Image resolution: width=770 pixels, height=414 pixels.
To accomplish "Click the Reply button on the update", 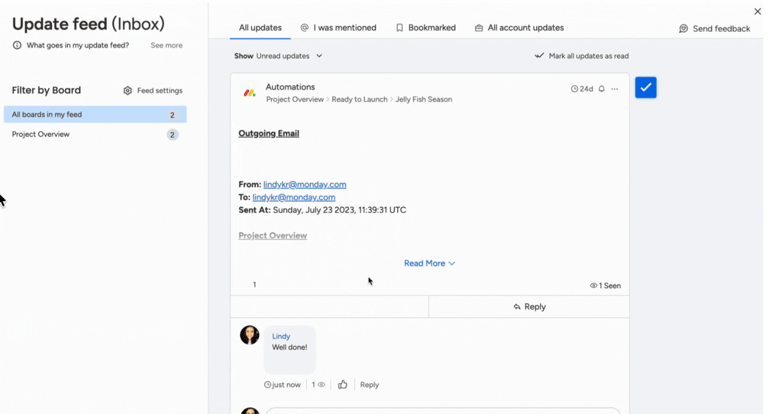I will (529, 306).
